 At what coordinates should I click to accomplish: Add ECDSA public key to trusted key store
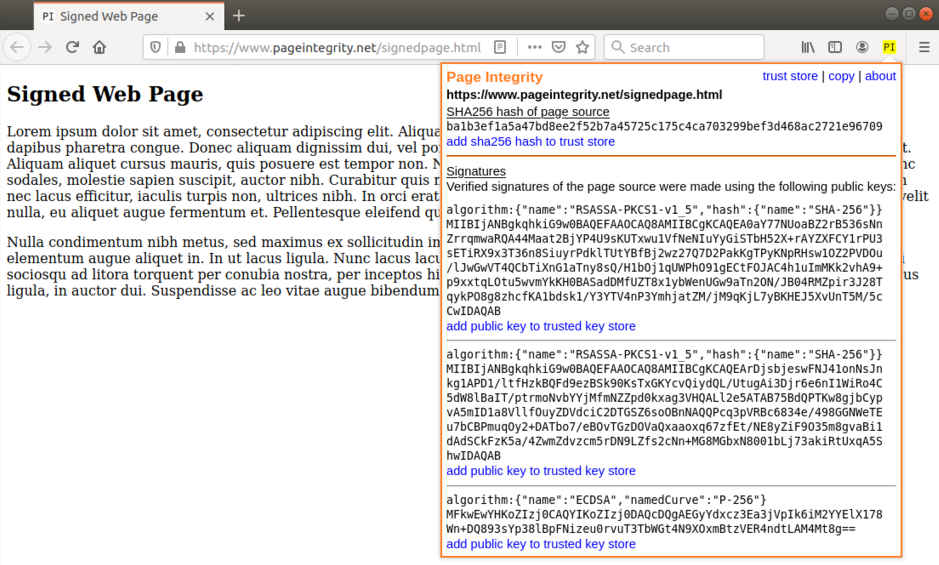[541, 544]
